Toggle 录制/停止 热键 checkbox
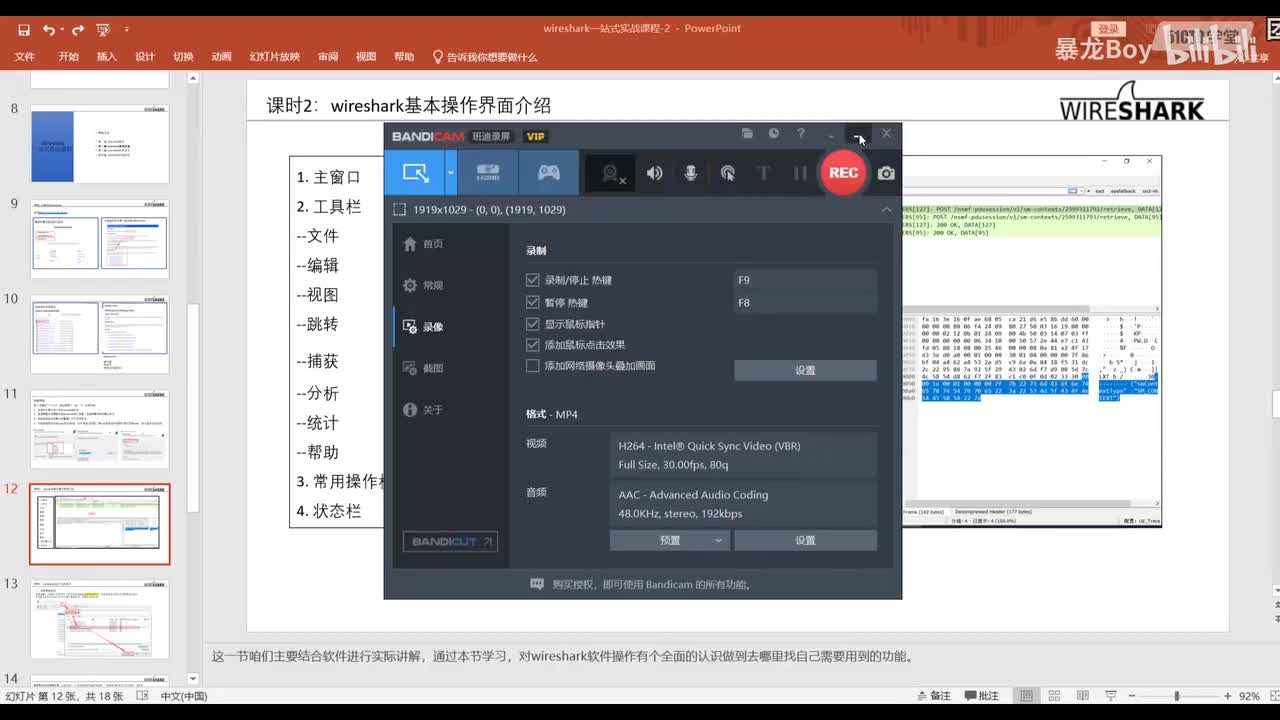This screenshot has height=720, width=1280. pyautogui.click(x=533, y=281)
